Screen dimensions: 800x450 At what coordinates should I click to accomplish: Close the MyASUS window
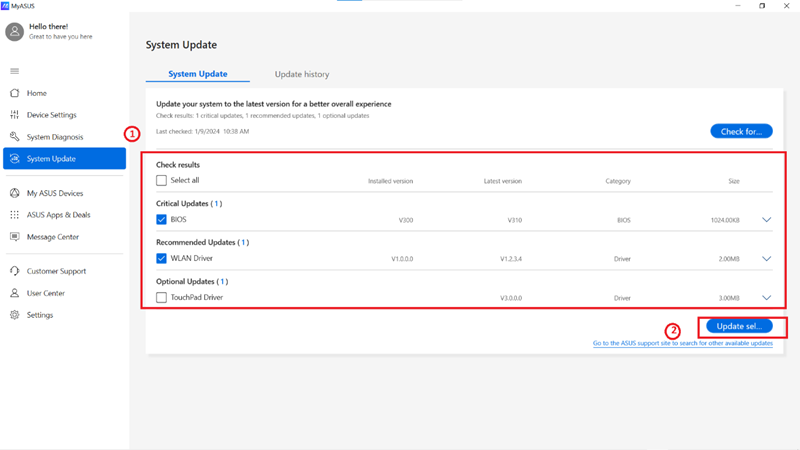(787, 6)
